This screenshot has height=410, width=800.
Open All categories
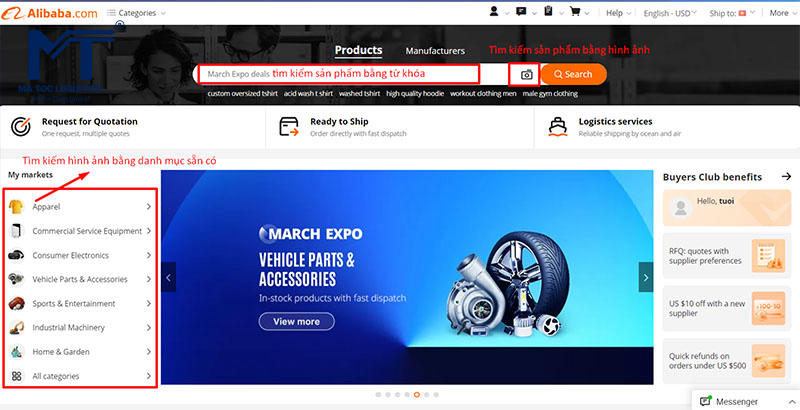click(x=56, y=376)
